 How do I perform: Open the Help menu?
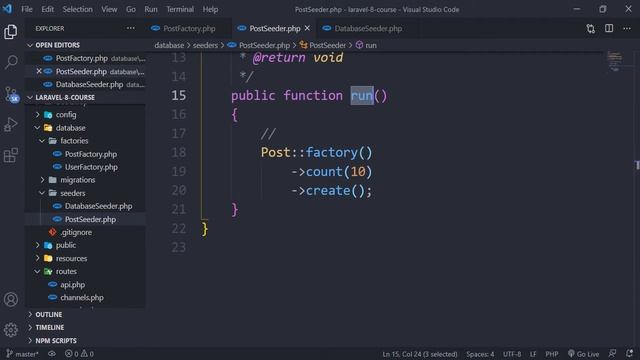[210, 9]
